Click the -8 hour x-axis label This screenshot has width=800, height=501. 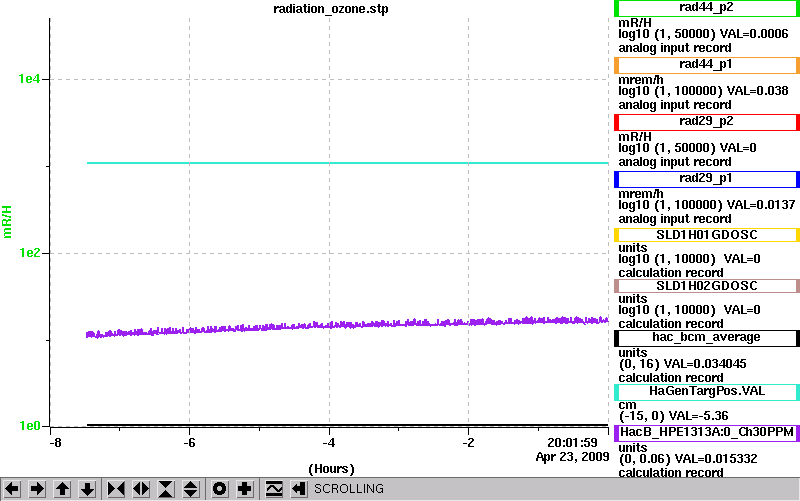point(55,443)
